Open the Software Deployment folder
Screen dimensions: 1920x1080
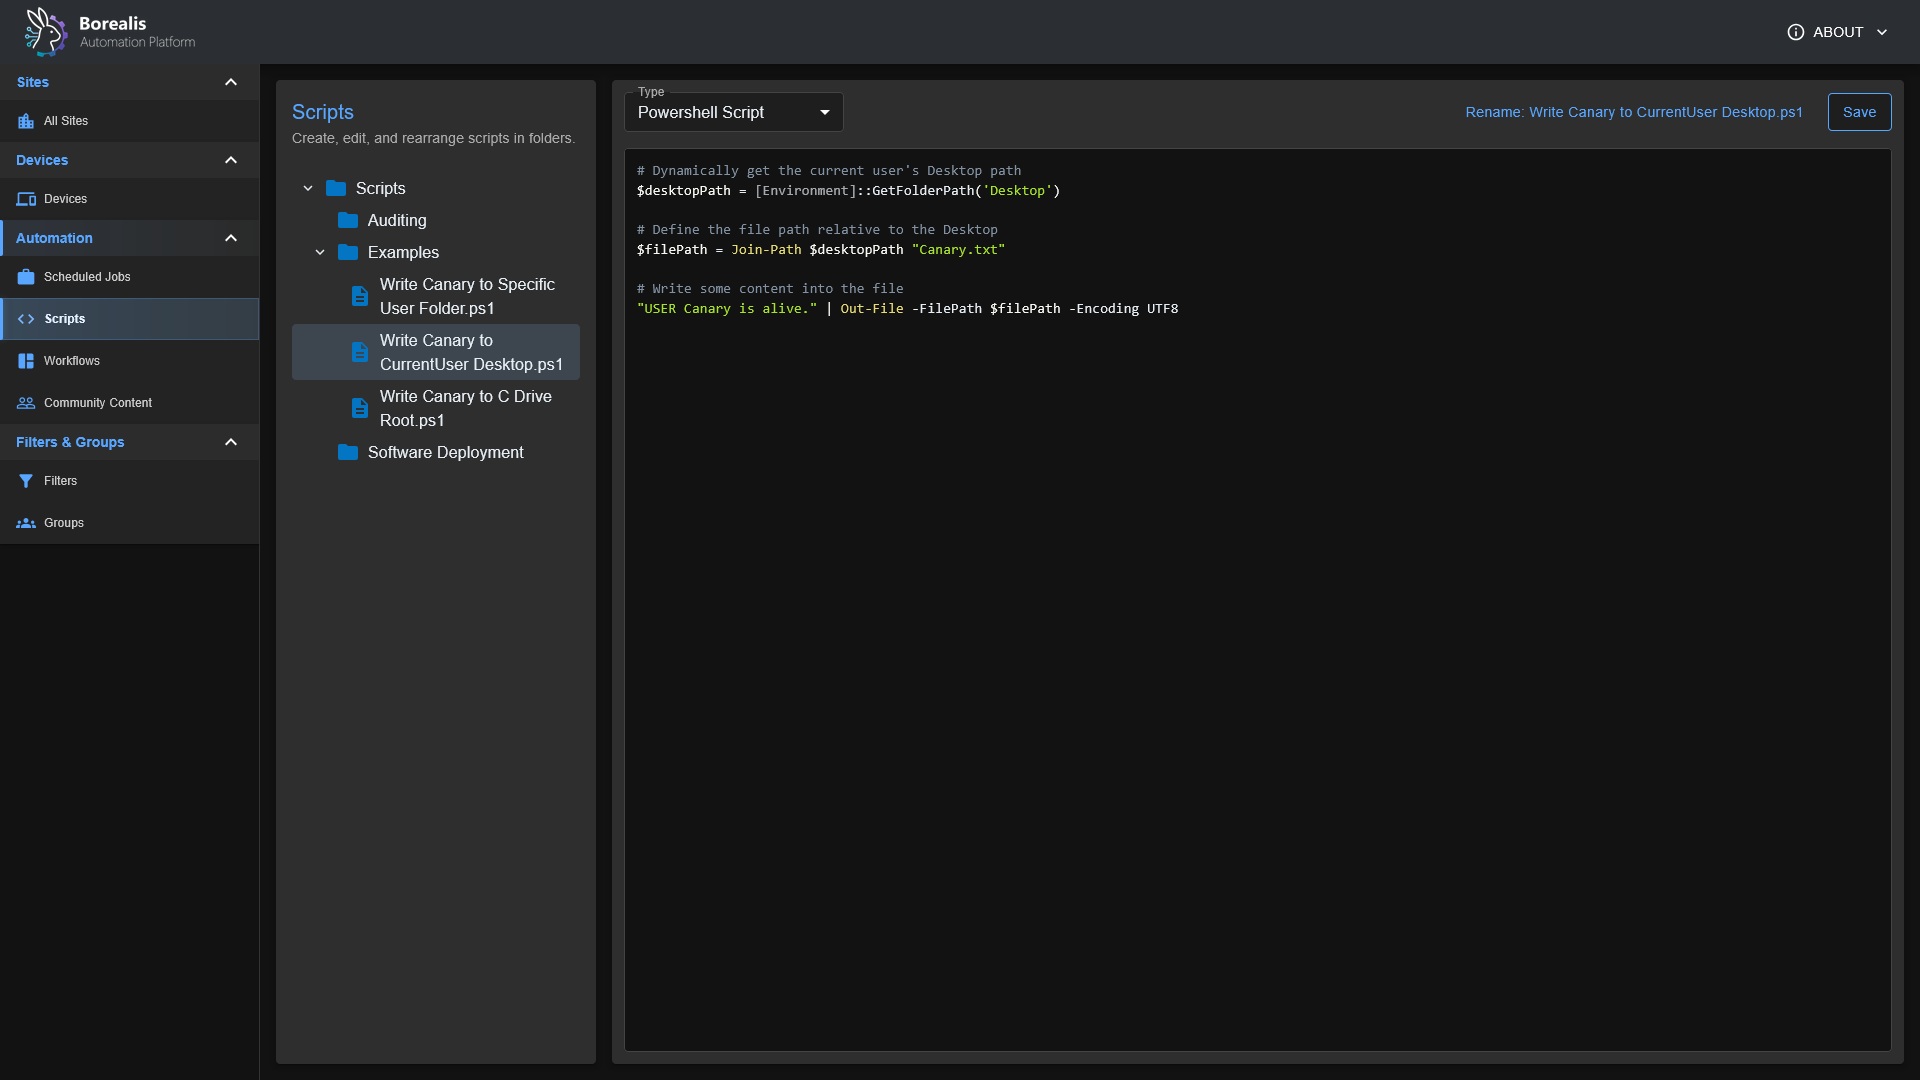(444, 452)
